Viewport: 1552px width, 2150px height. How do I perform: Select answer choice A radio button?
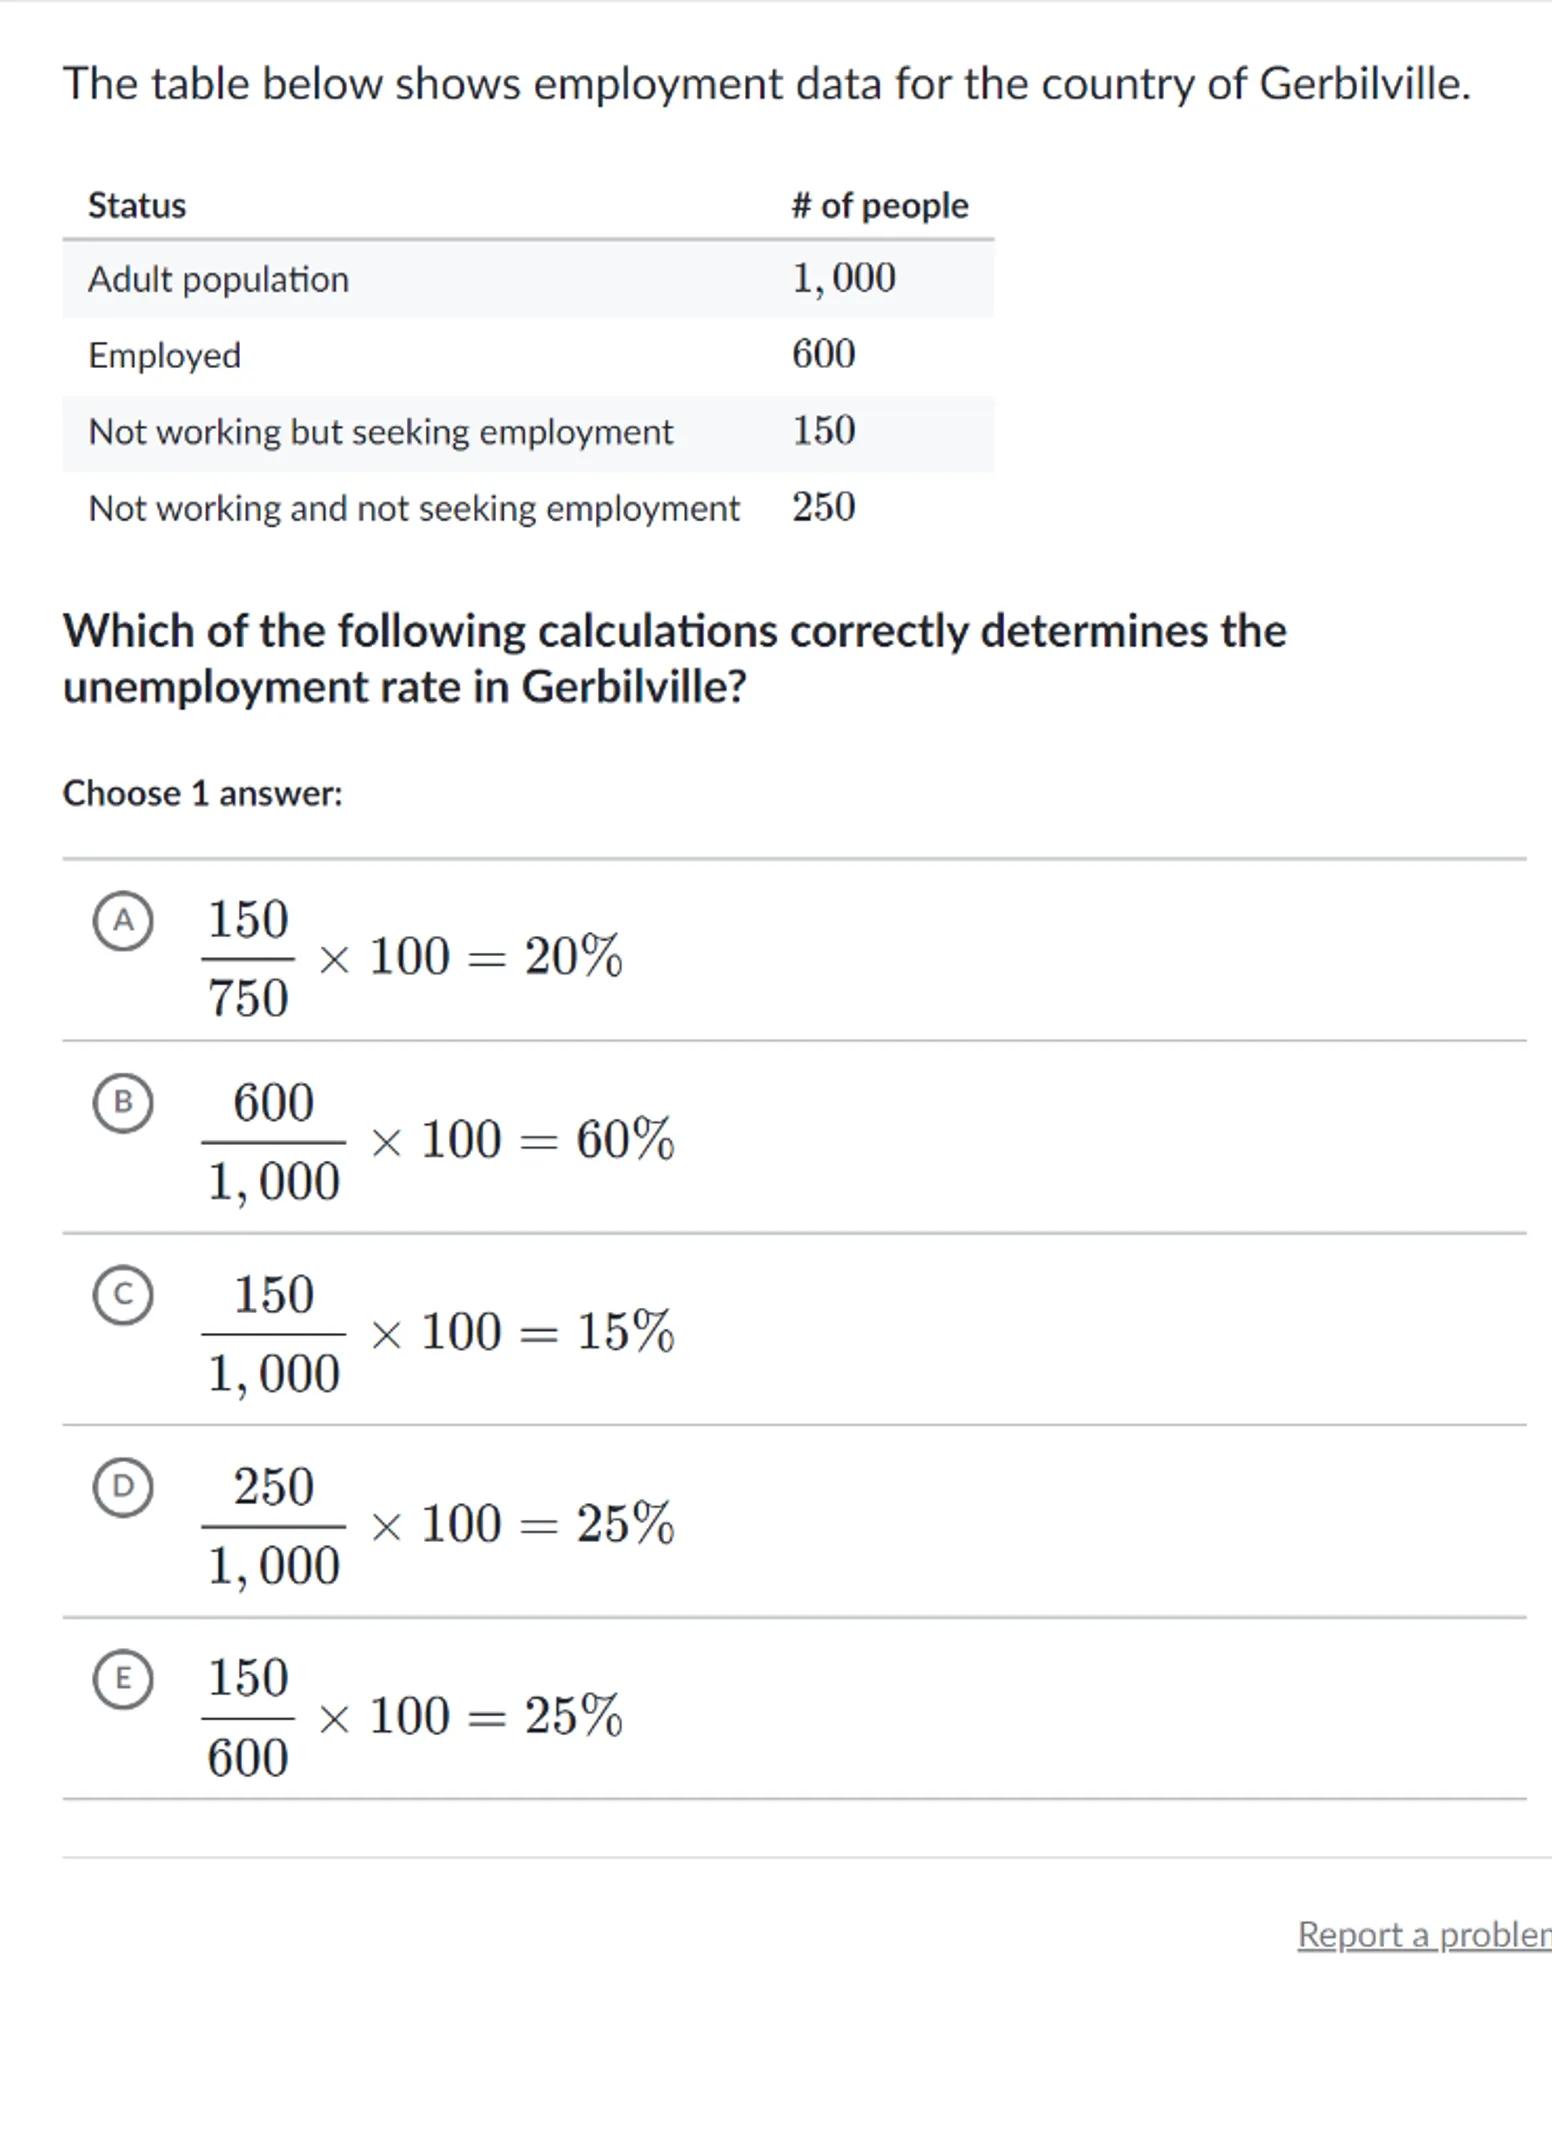(123, 921)
